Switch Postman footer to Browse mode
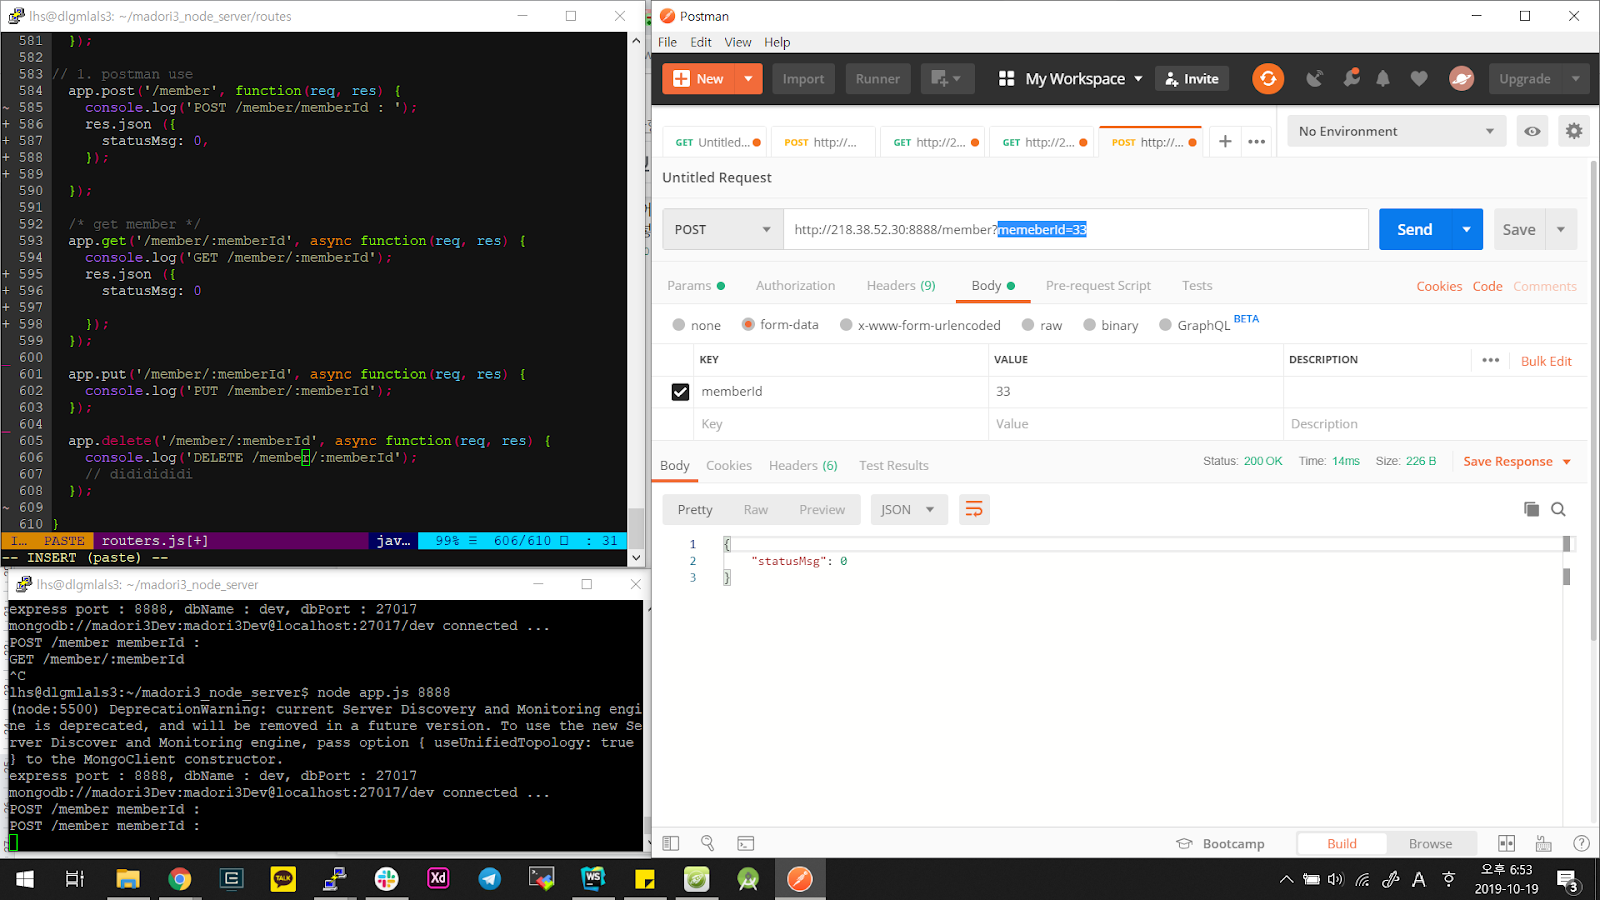The width and height of the screenshot is (1600, 900). point(1430,843)
